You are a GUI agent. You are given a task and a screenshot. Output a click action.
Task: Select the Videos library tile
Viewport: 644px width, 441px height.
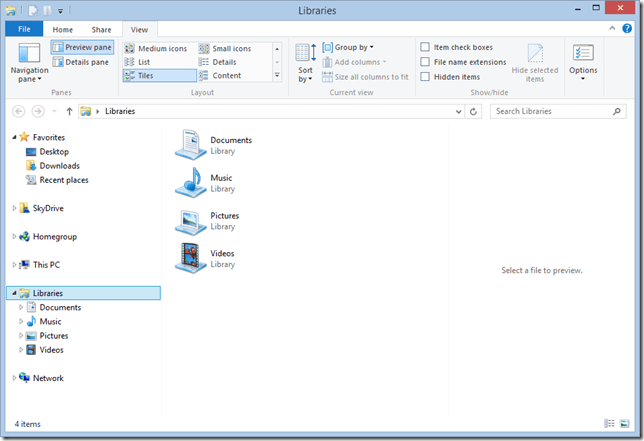point(205,258)
